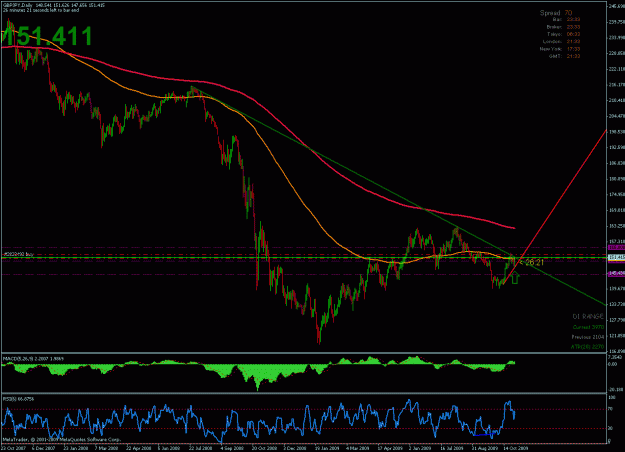This screenshot has width=625, height=452.
Task: Click the 2 Jun 2009 date label
Action: click(x=421, y=448)
